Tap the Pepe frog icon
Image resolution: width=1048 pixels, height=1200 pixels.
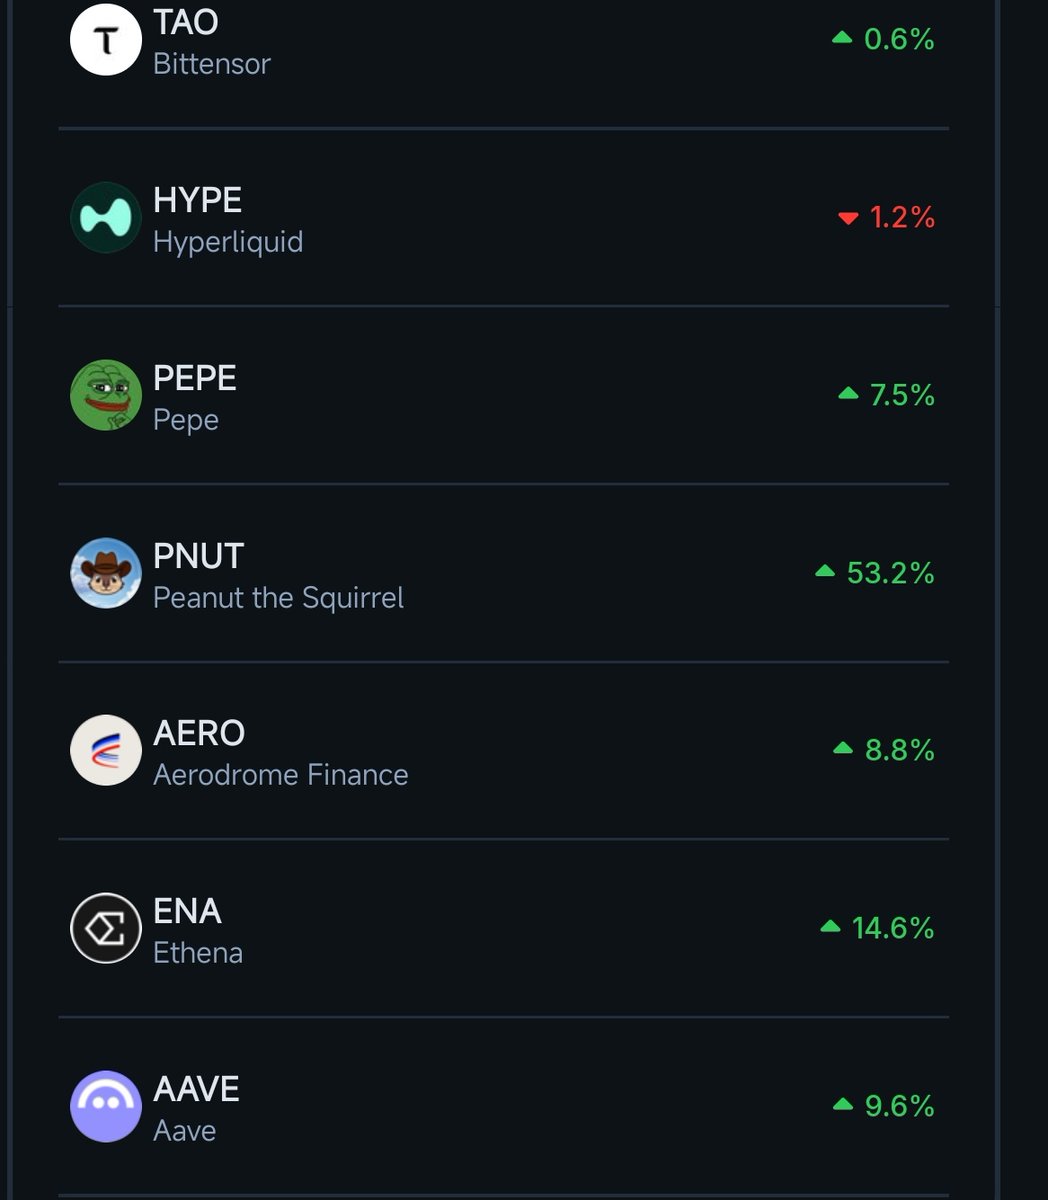(105, 395)
